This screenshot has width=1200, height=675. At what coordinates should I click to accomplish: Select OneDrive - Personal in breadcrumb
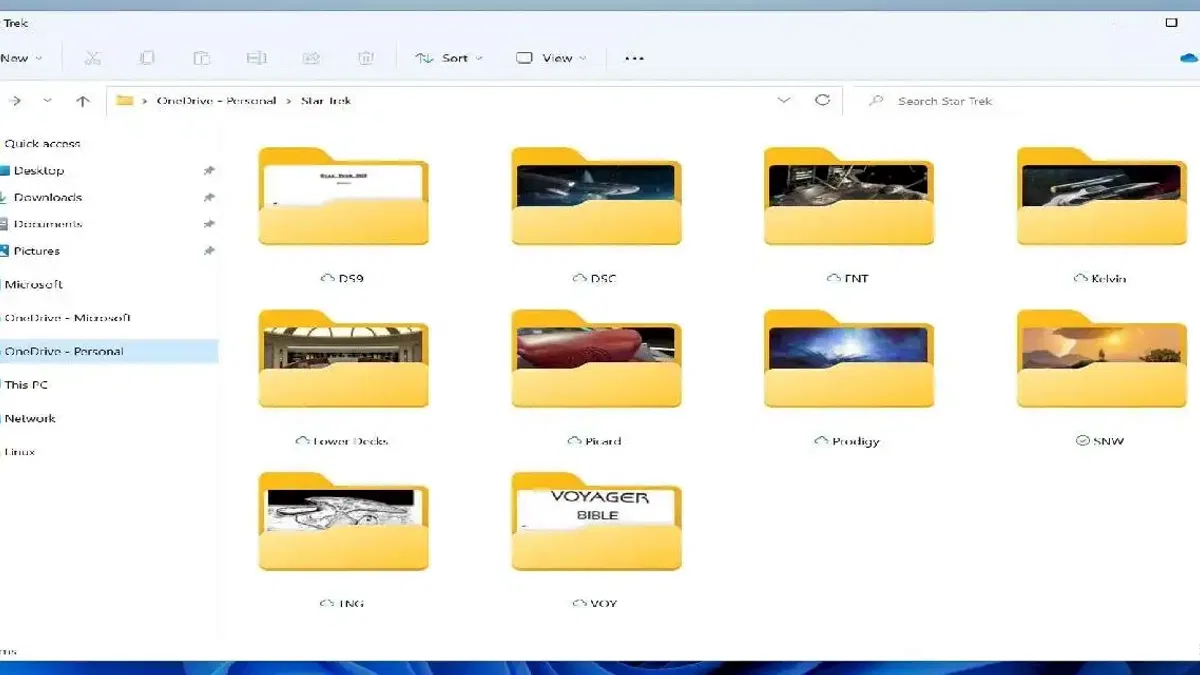point(216,101)
